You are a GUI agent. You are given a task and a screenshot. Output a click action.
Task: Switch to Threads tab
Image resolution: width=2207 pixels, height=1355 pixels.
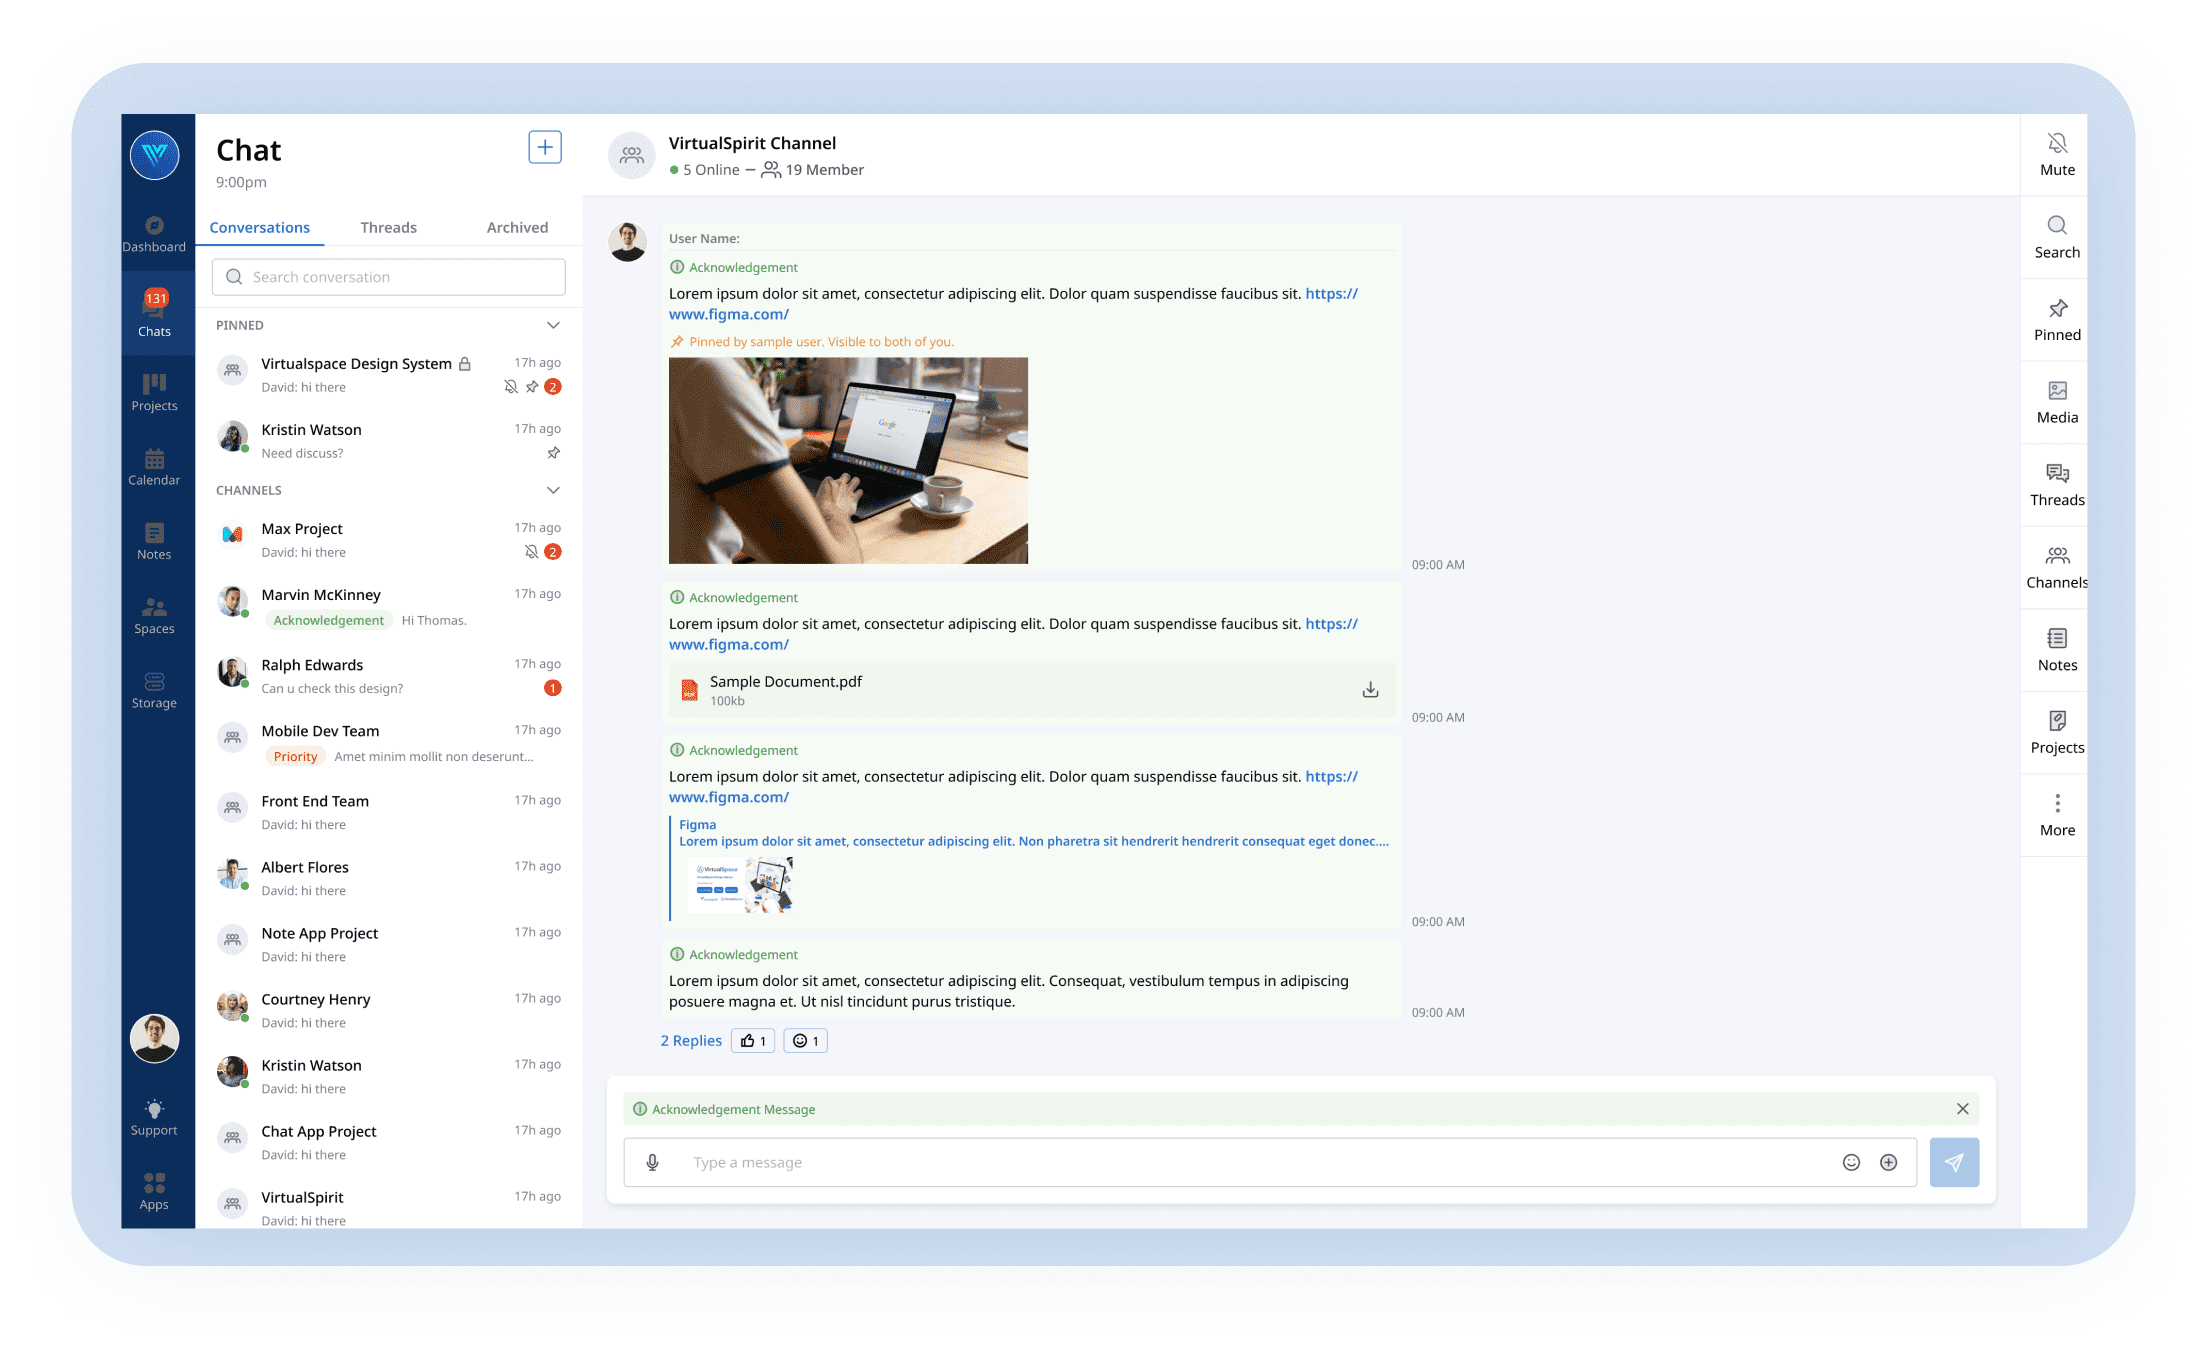[x=388, y=227]
